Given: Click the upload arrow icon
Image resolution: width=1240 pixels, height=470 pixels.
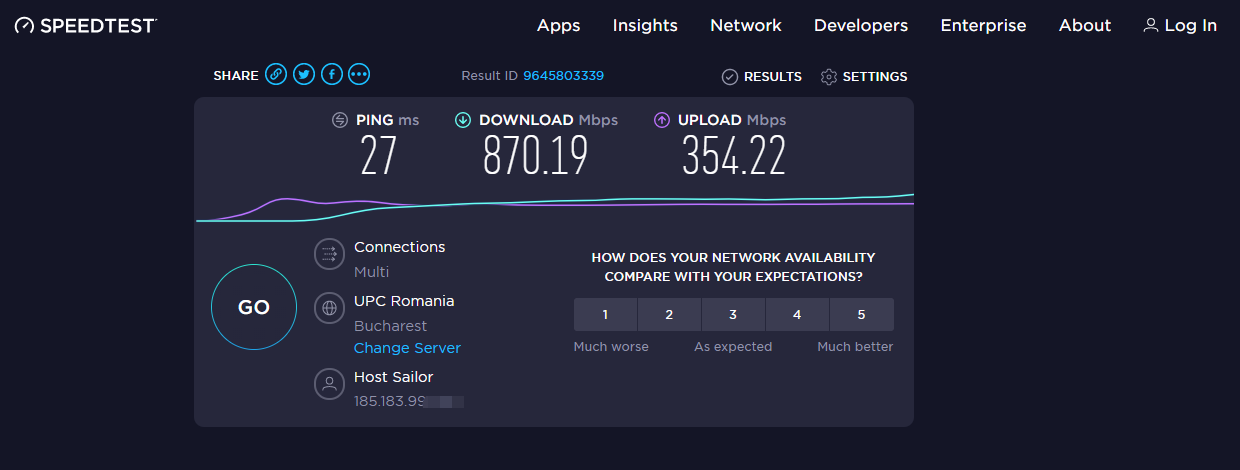Looking at the screenshot, I should 662,120.
